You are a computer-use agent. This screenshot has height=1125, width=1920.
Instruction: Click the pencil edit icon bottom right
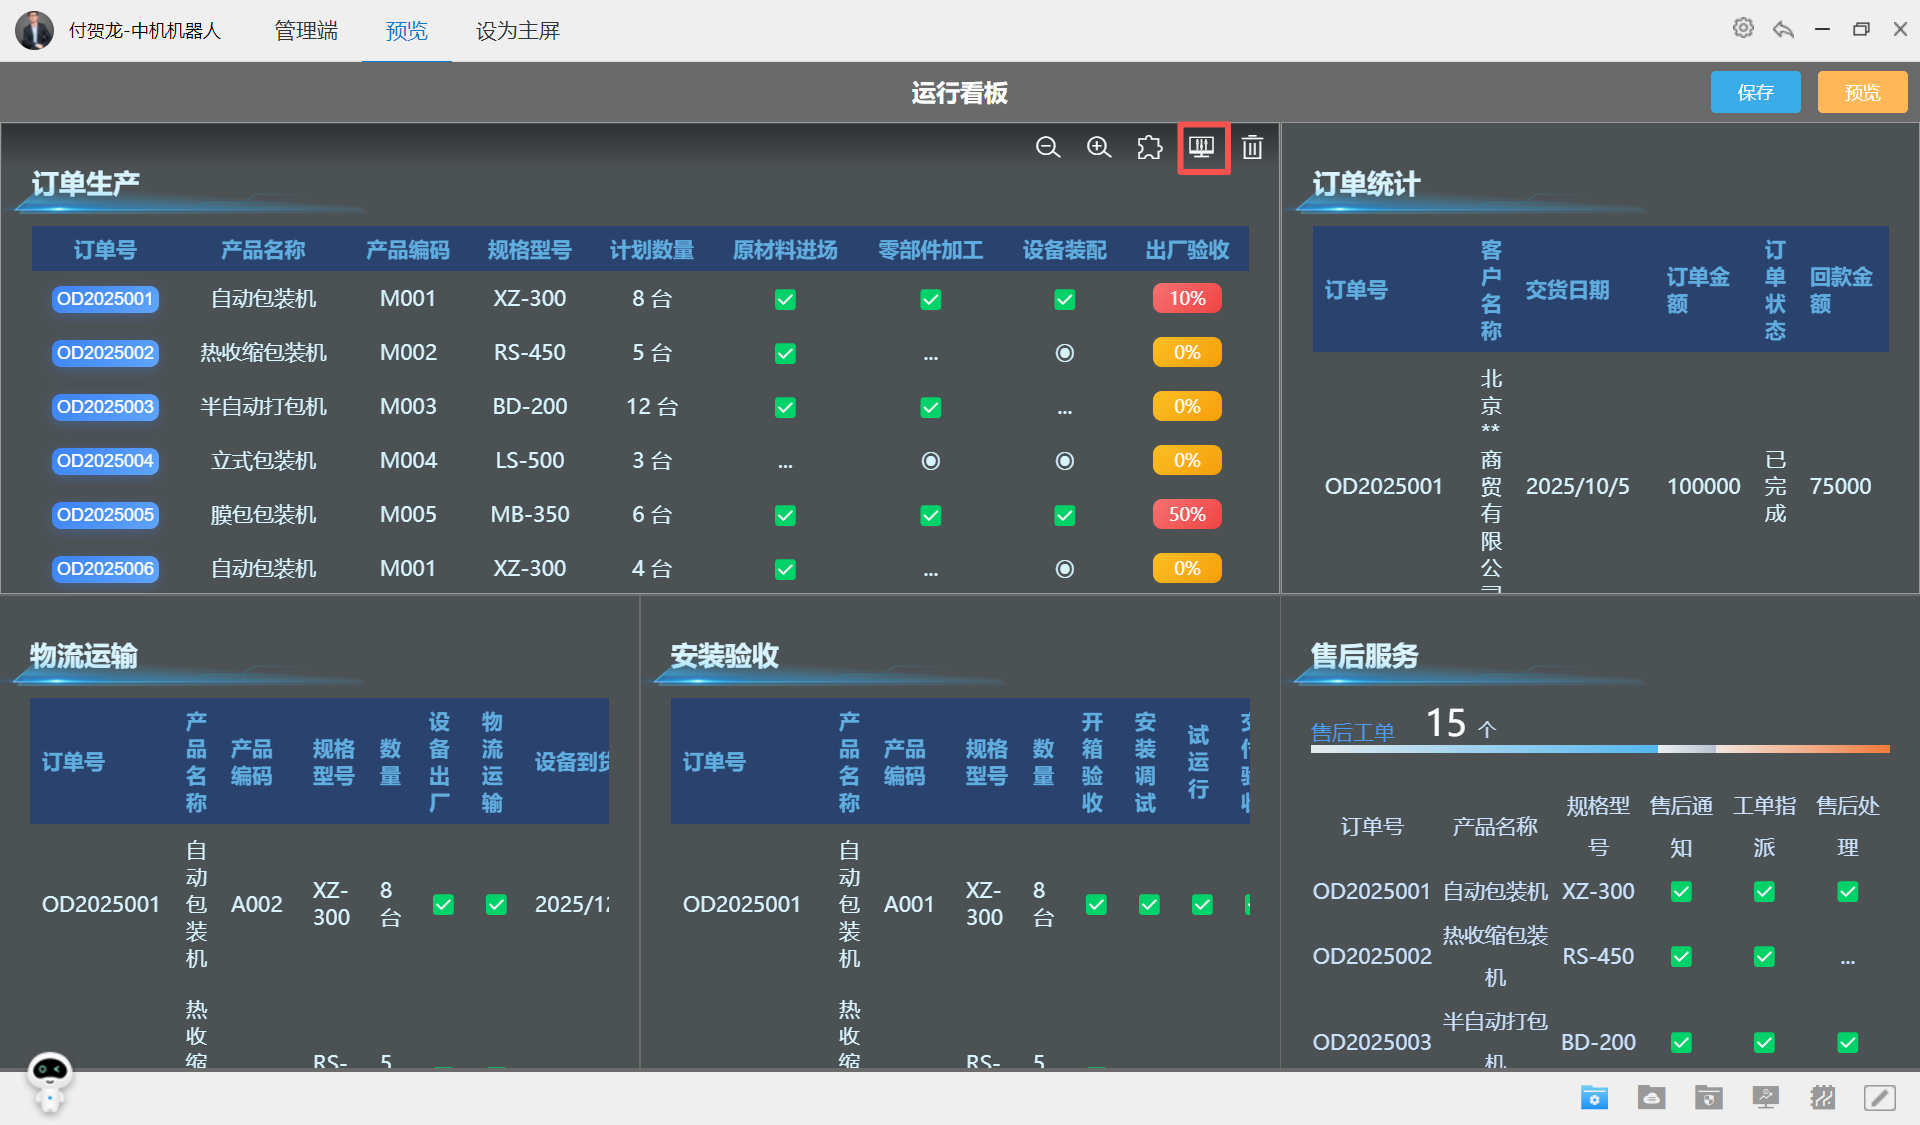1879,1098
